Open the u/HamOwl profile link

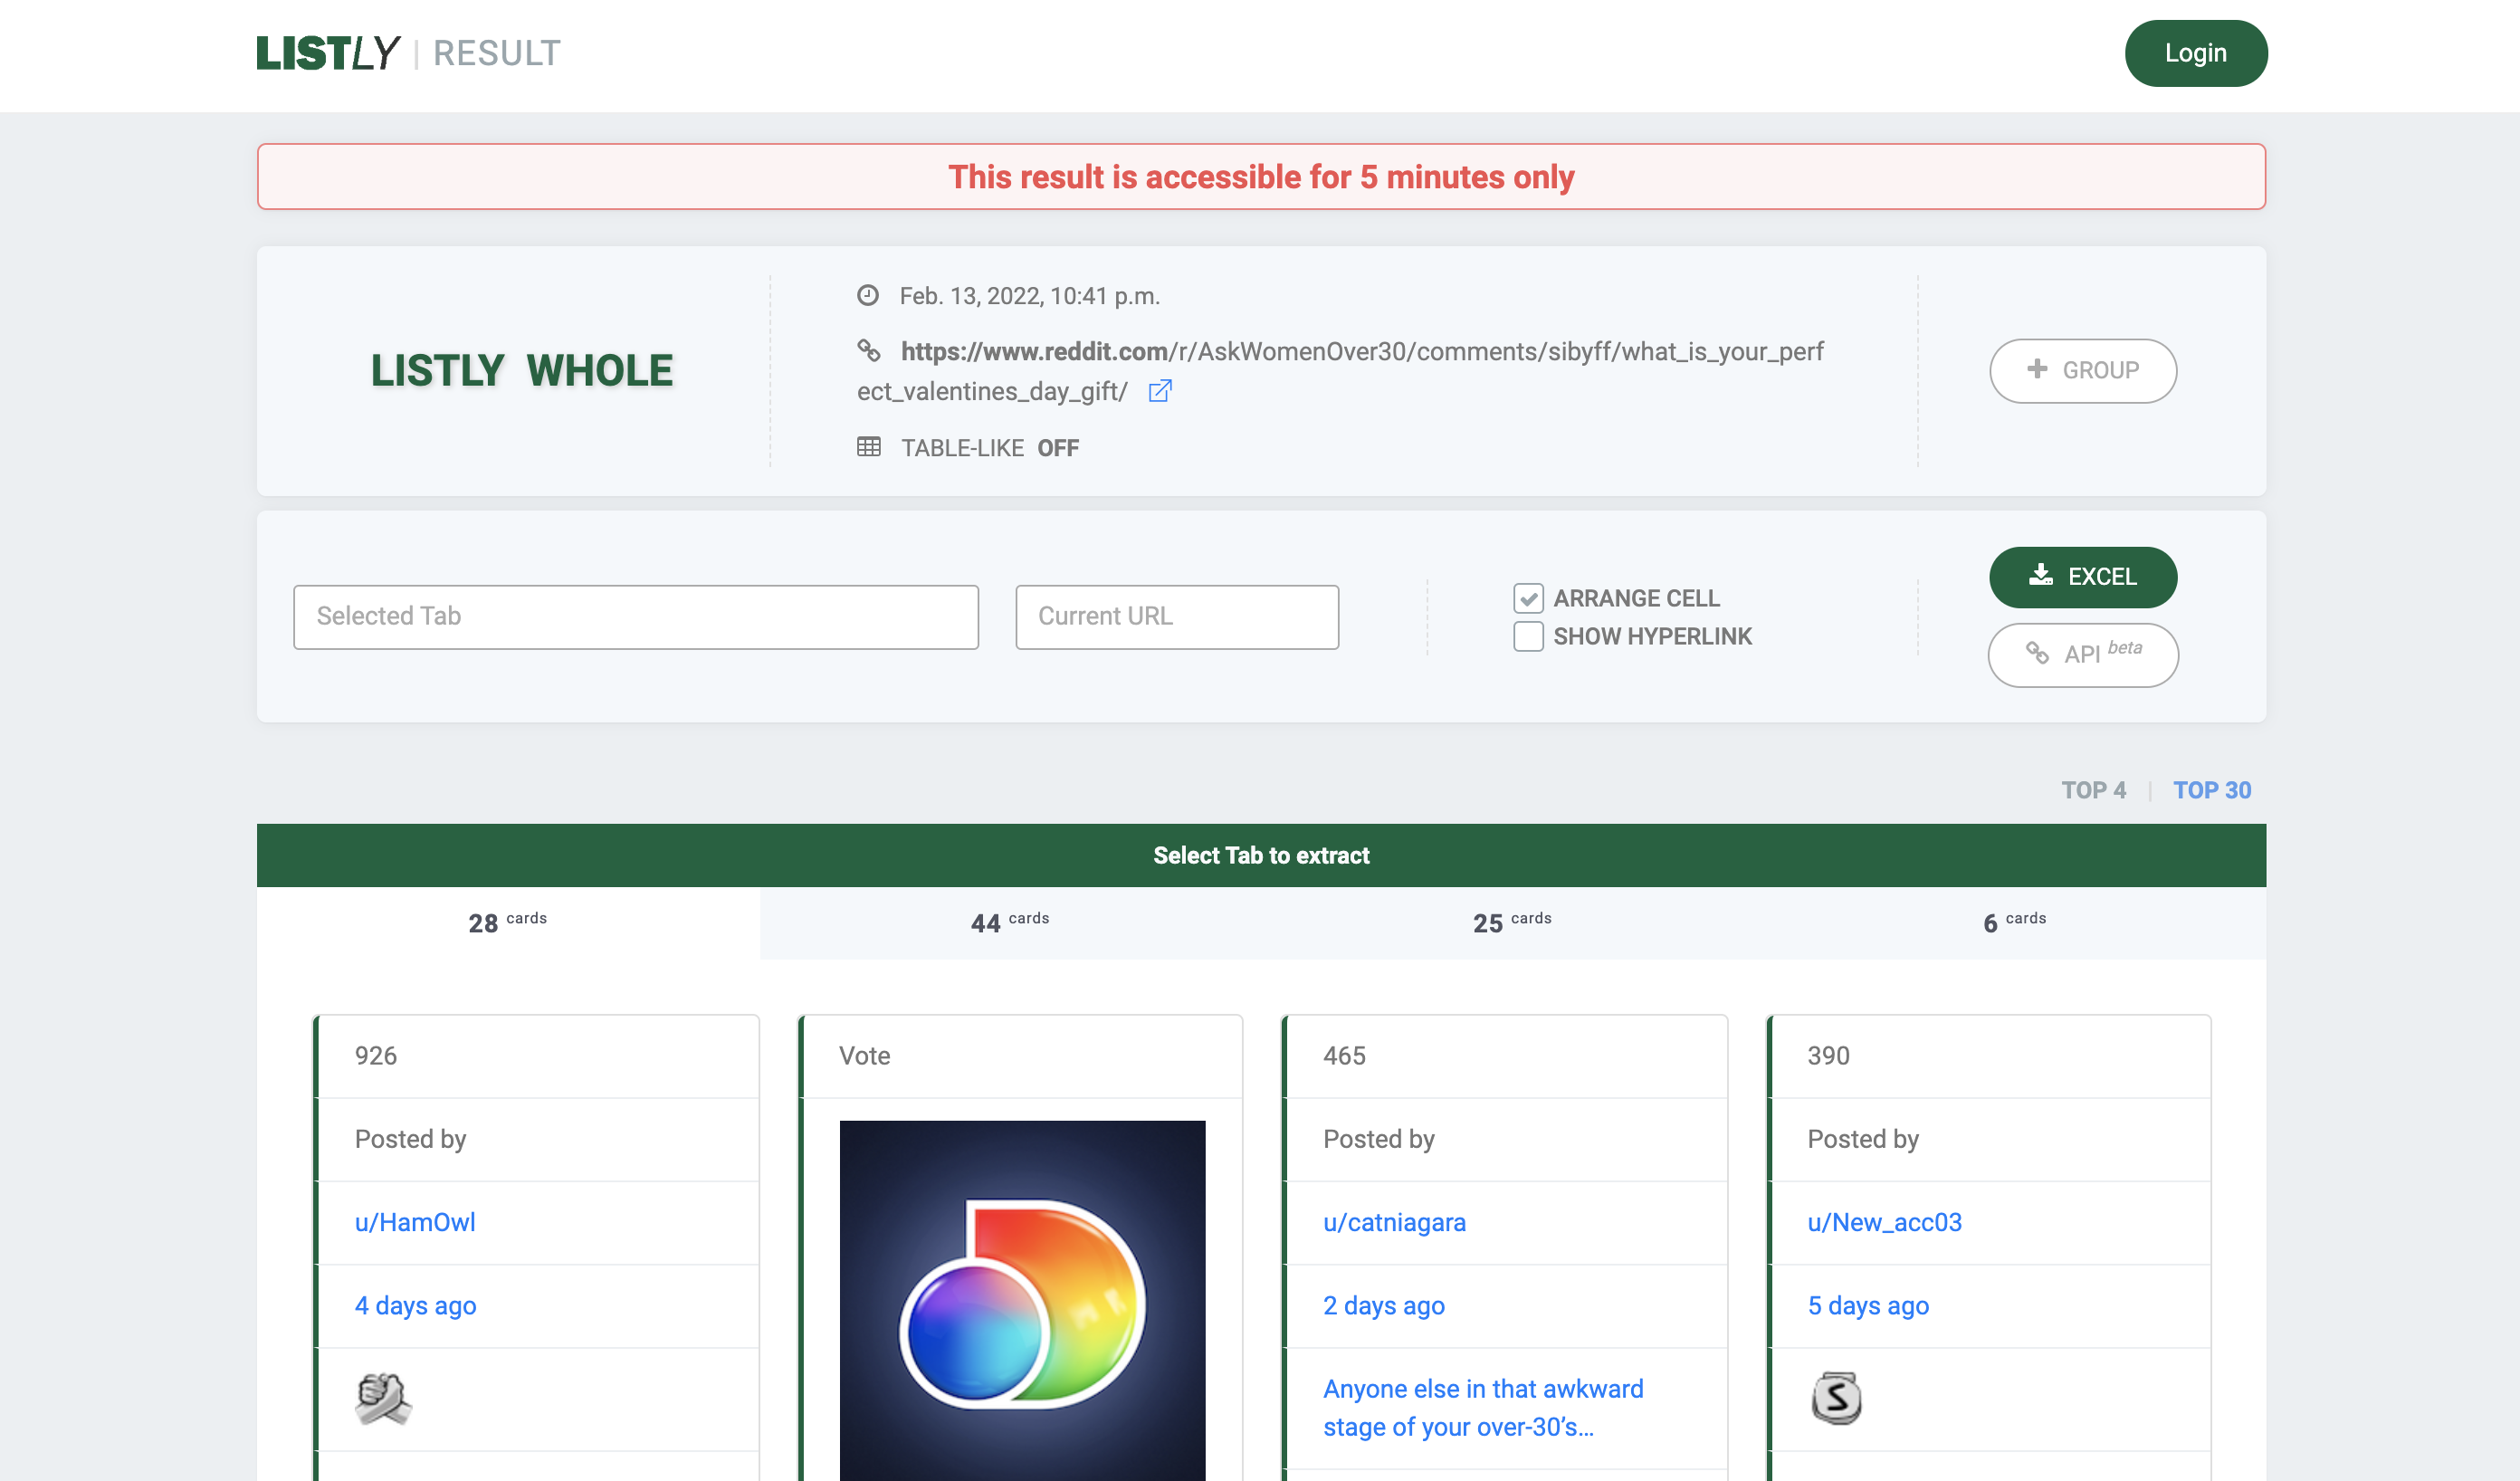point(414,1221)
